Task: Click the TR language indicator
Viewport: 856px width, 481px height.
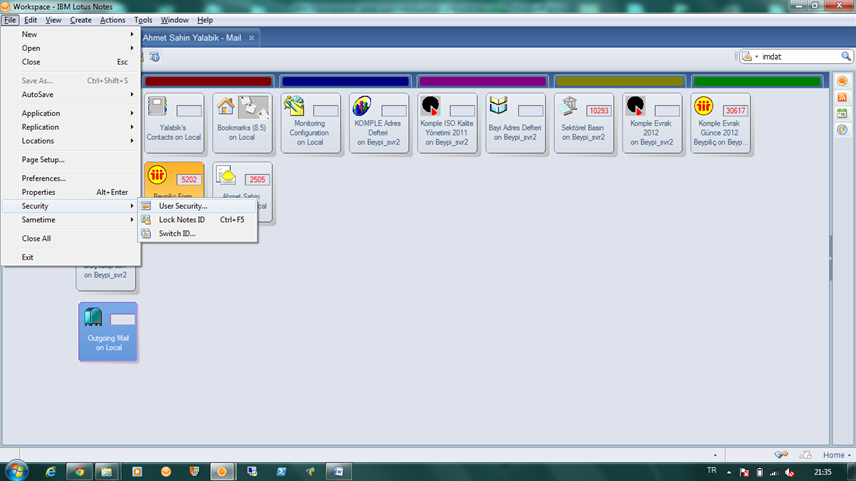Action: (x=711, y=471)
